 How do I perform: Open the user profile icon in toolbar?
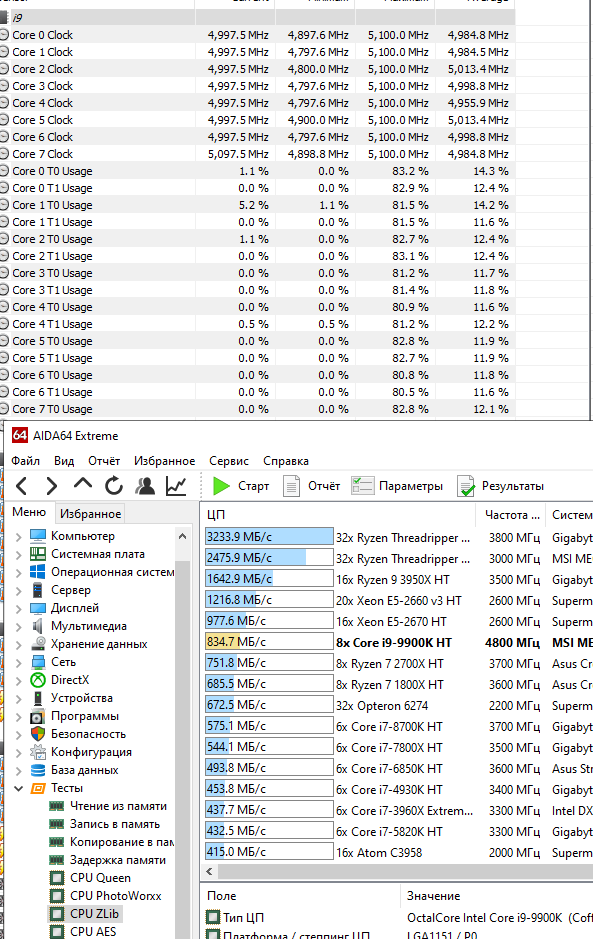pos(145,486)
